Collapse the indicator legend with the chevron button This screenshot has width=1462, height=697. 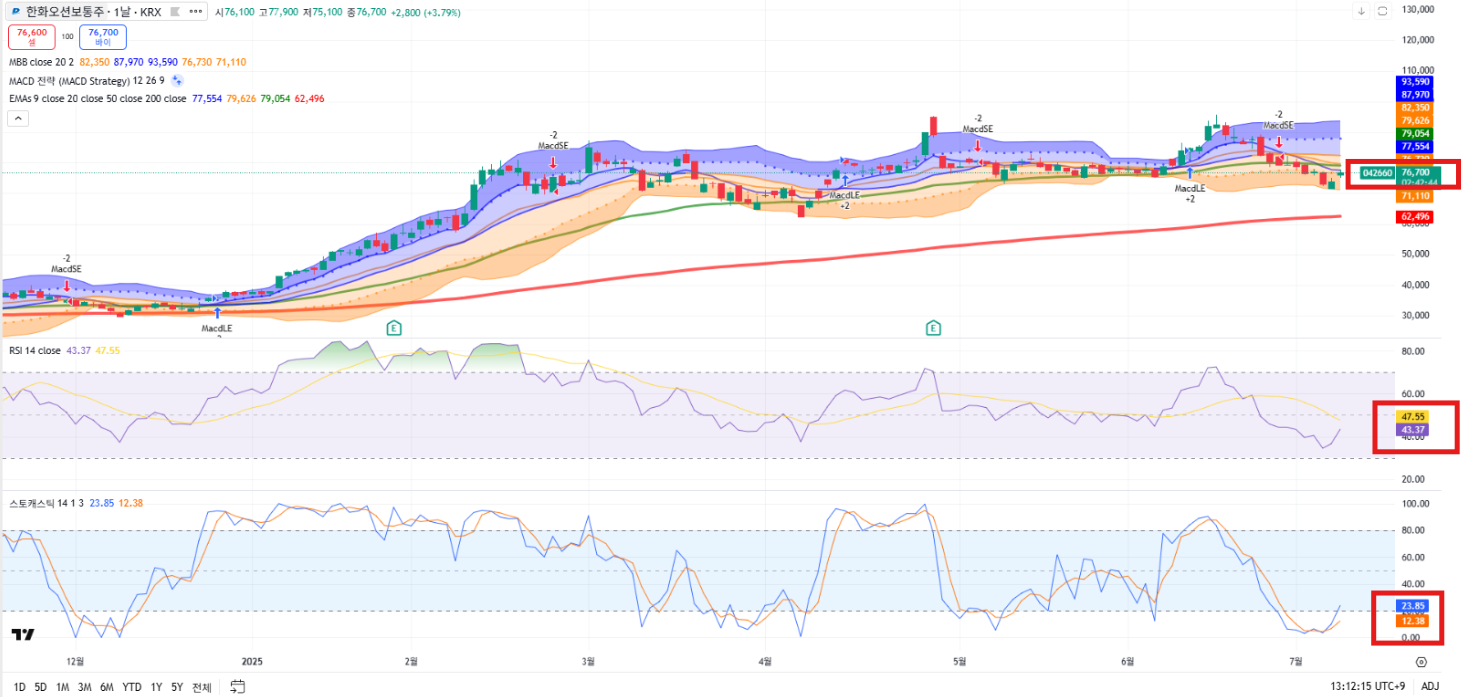click(x=18, y=118)
